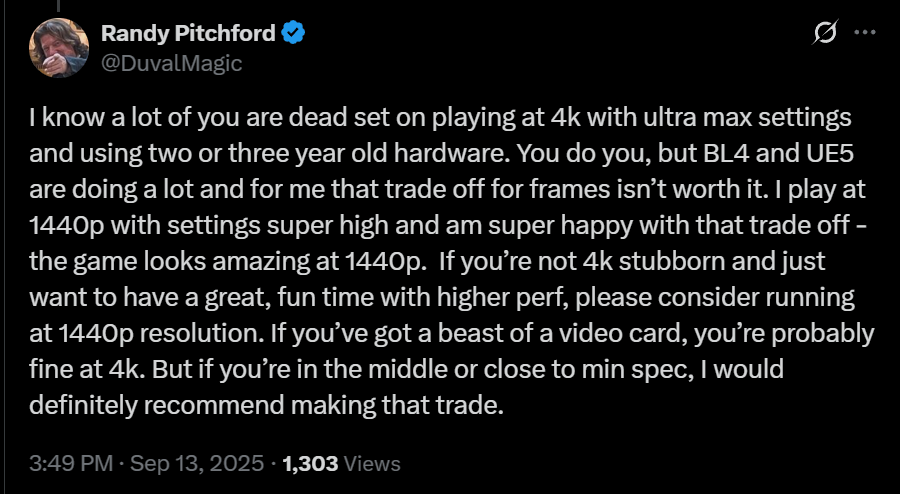Open the Grok explain-post icon
The width and height of the screenshot is (900, 494).
[x=825, y=33]
